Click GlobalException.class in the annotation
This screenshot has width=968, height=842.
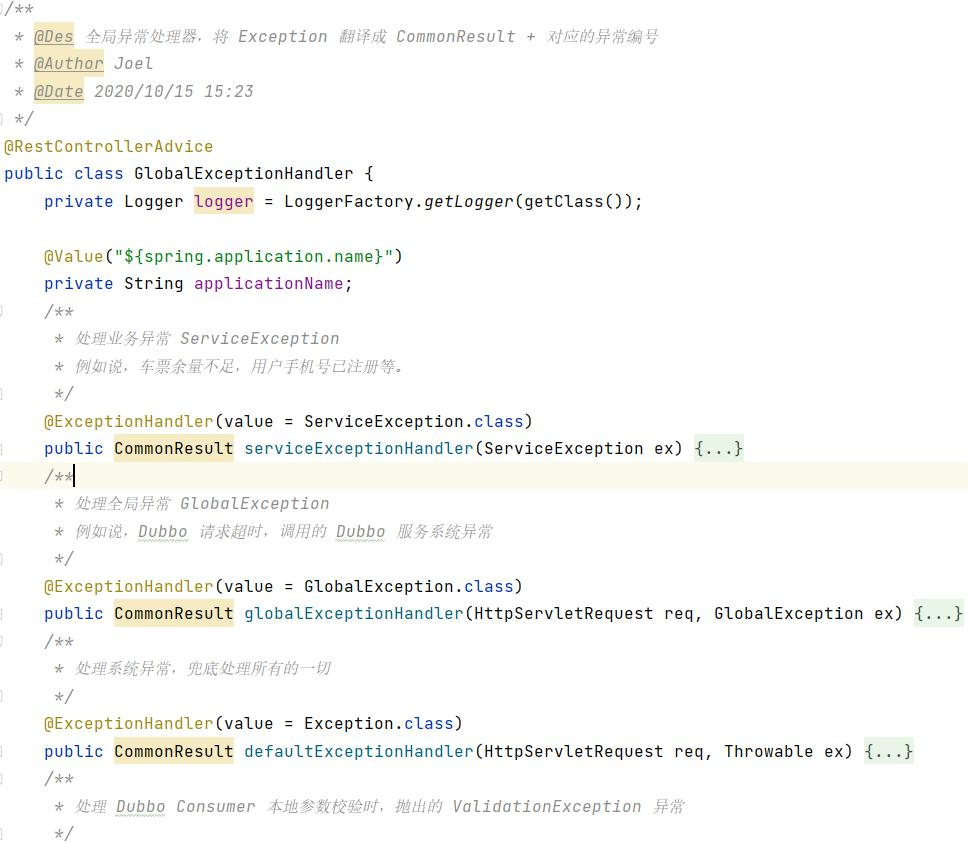[x=408, y=586]
